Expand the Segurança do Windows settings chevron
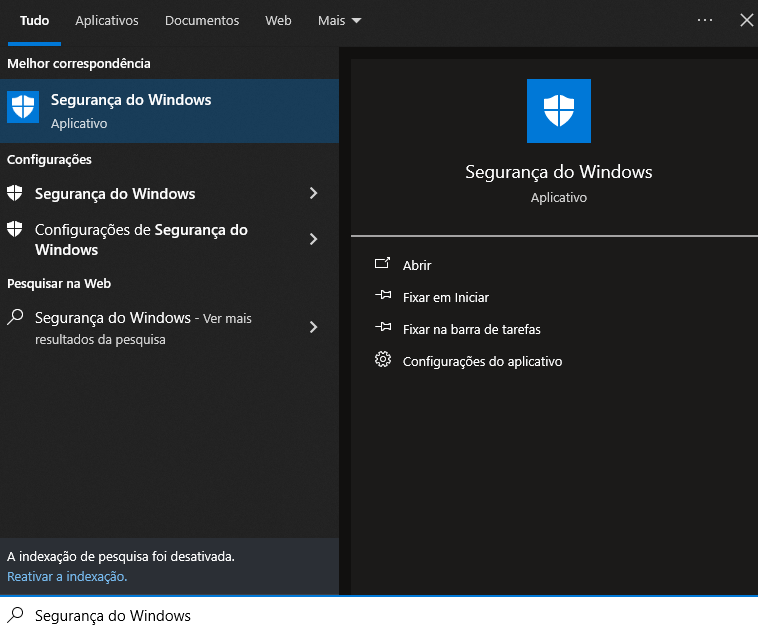Viewport: 758px width, 630px height. click(313, 193)
